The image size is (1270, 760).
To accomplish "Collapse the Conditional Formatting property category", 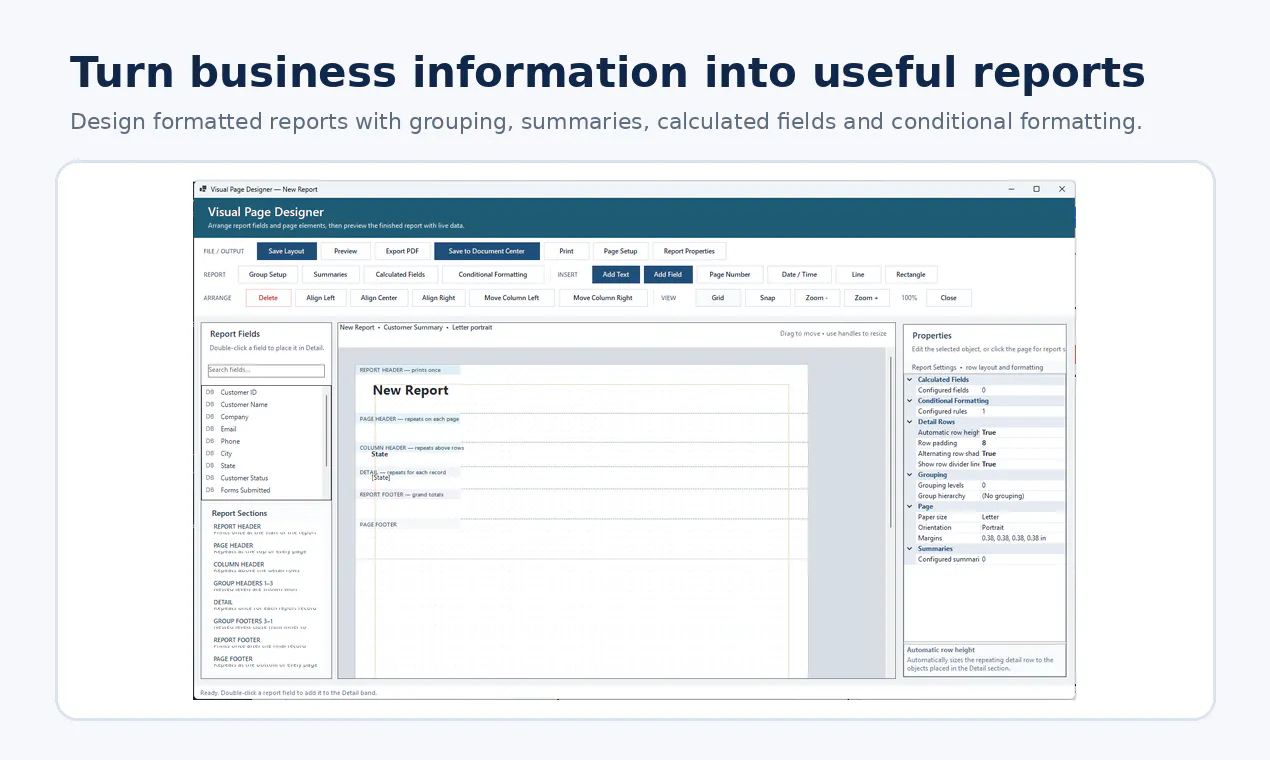I will coord(910,401).
